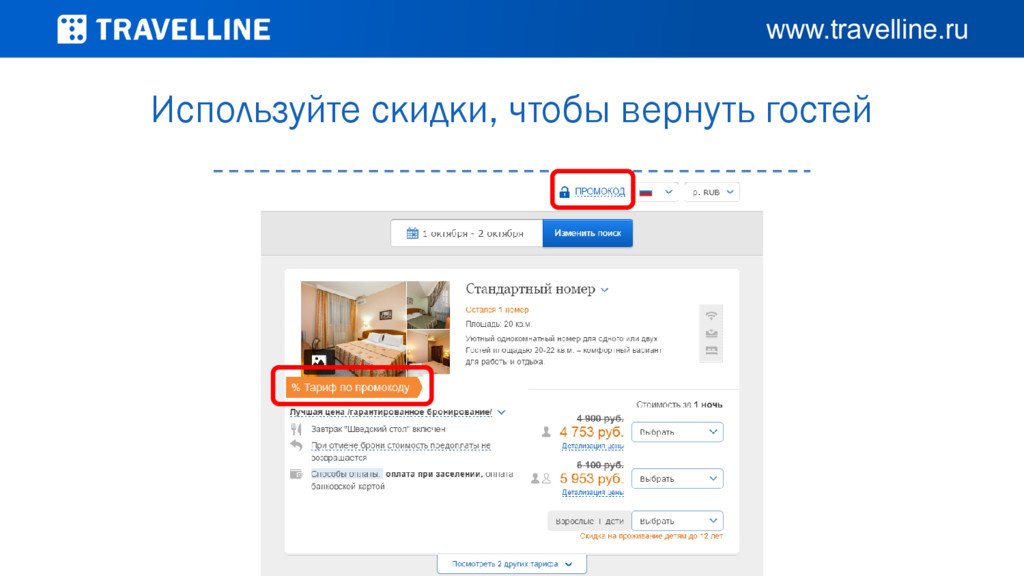
Task: Open the main bedroom photo thumbnail
Action: tap(353, 327)
